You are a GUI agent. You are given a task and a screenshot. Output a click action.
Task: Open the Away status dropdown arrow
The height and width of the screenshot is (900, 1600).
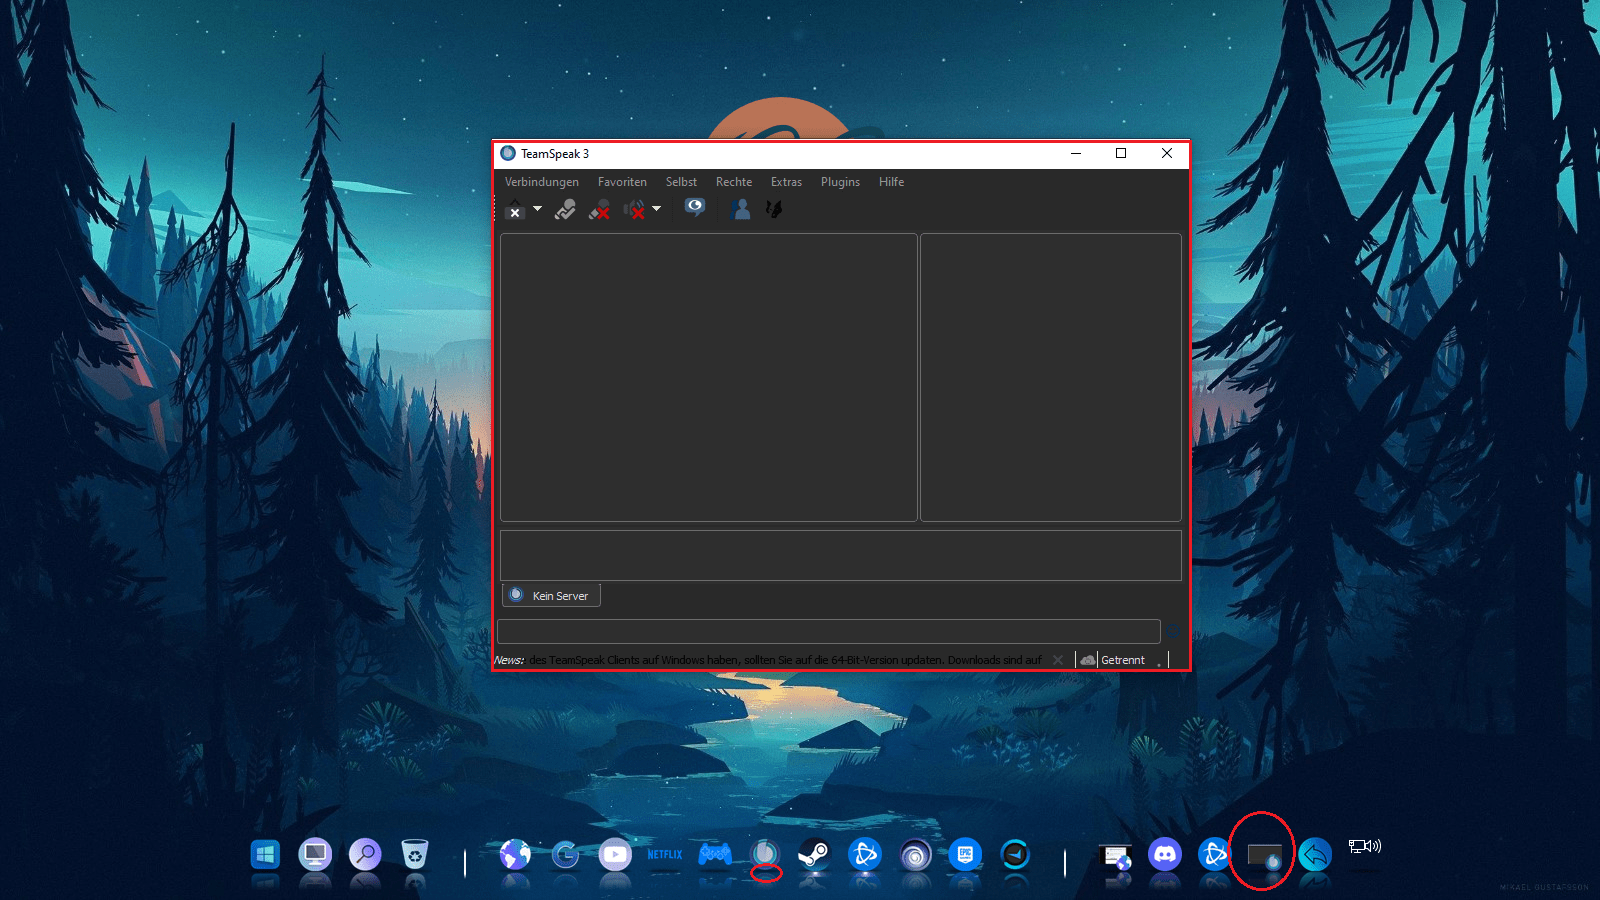coord(537,209)
